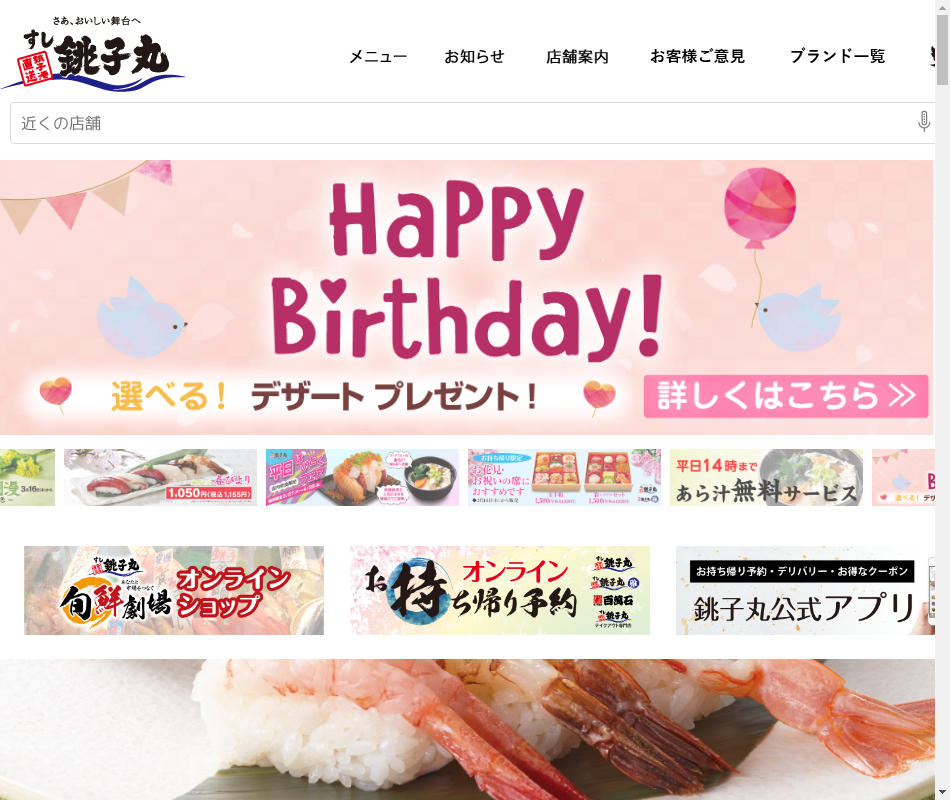This screenshot has width=950, height=800.
Task: Open お客様ご意見 page
Action: pyautogui.click(x=697, y=56)
